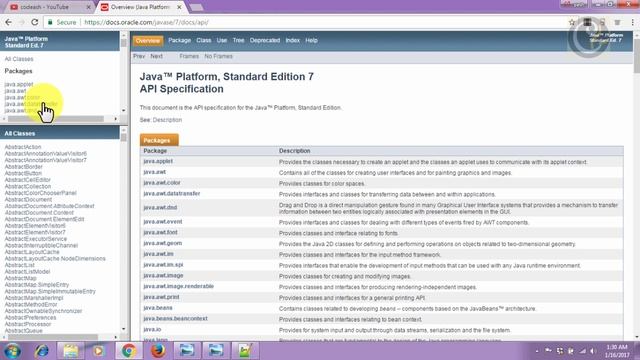Open the Class item in Javadoc navbar
640x360 pixels.
pos(204,40)
